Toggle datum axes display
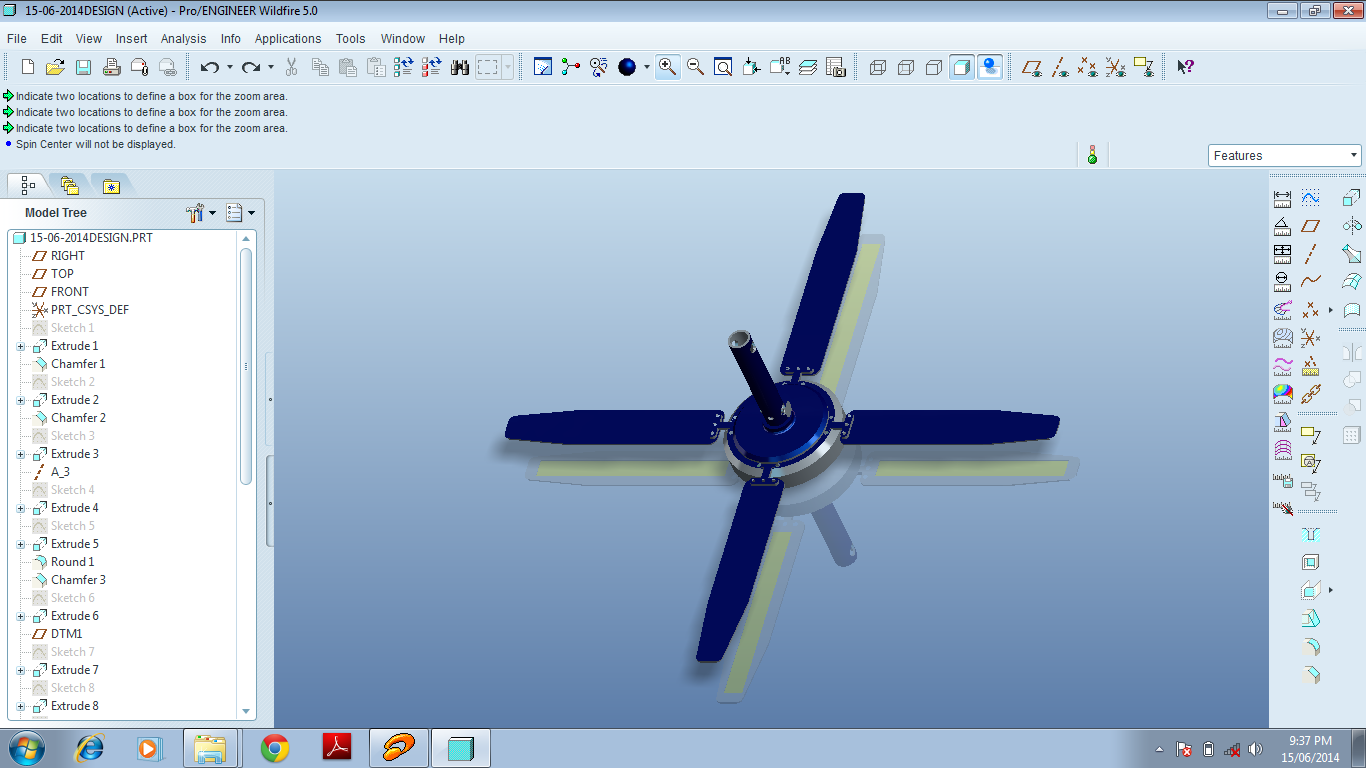This screenshot has width=1366, height=768. (1060, 67)
